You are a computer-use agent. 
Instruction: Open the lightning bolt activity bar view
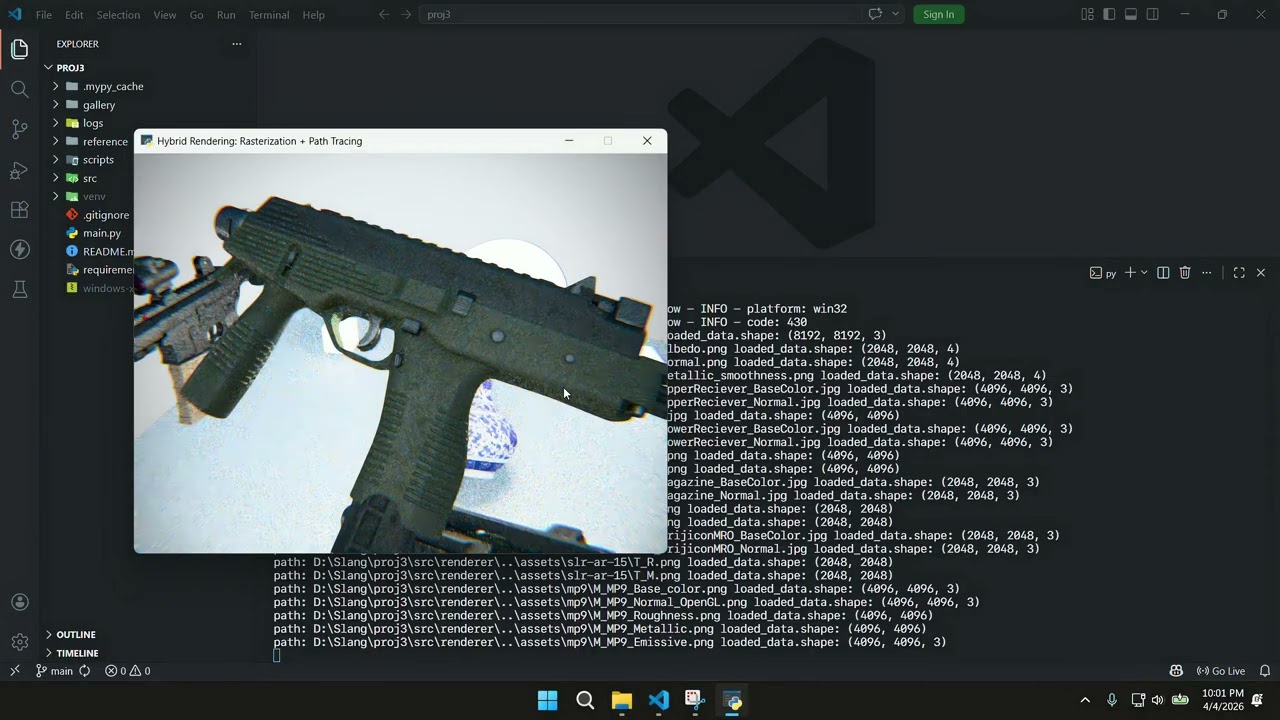[19, 249]
